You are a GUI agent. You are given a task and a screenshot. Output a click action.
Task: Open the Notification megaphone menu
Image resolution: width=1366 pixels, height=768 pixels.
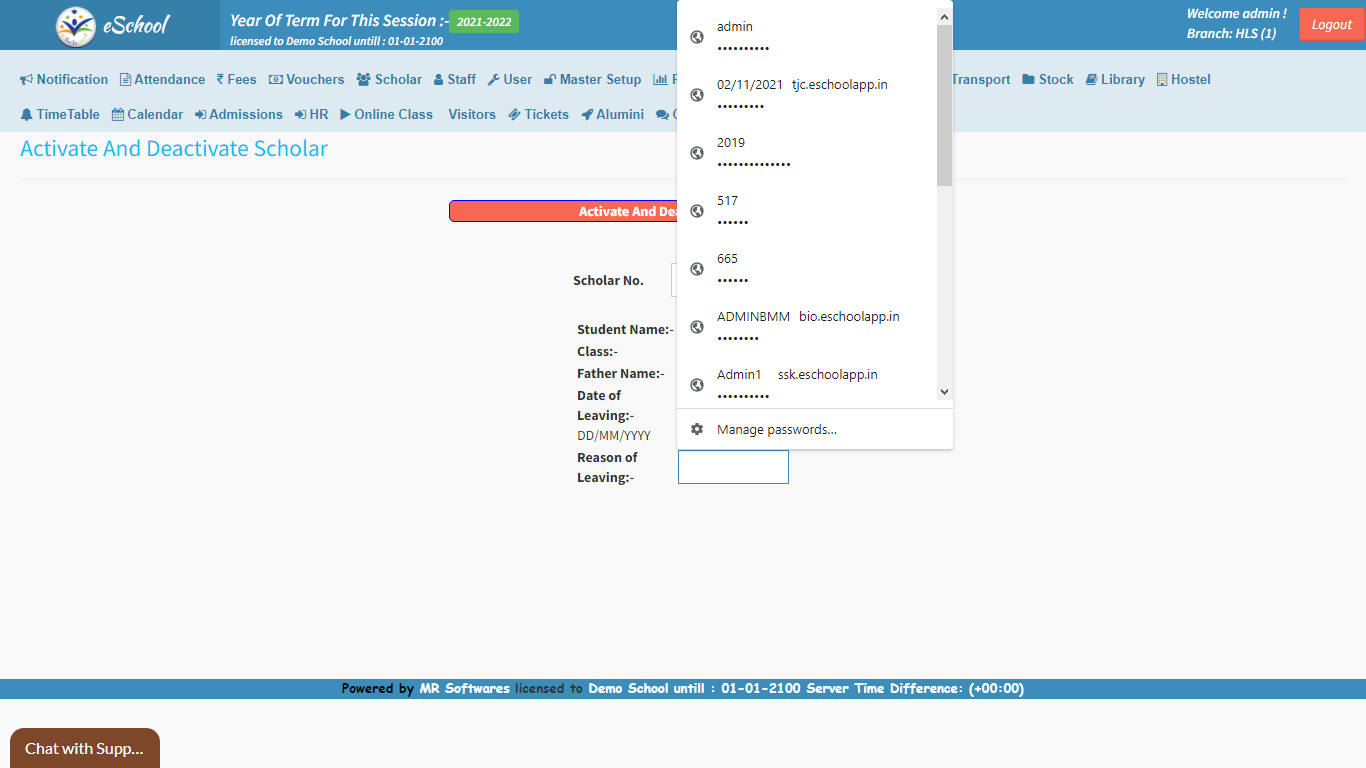coord(27,80)
